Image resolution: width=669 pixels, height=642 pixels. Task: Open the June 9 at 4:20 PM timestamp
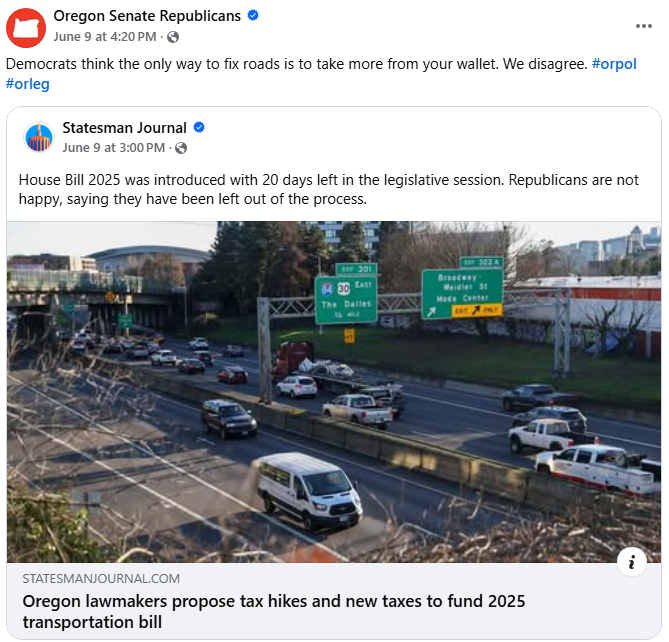[x=105, y=37]
